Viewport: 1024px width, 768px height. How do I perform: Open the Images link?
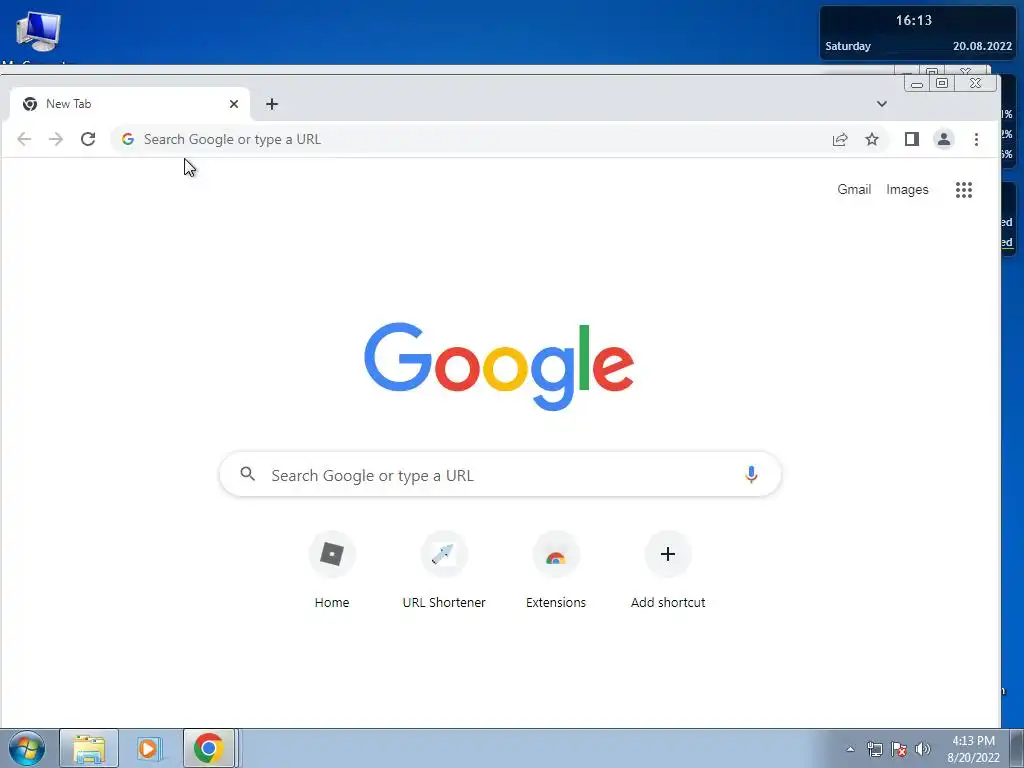pos(907,189)
